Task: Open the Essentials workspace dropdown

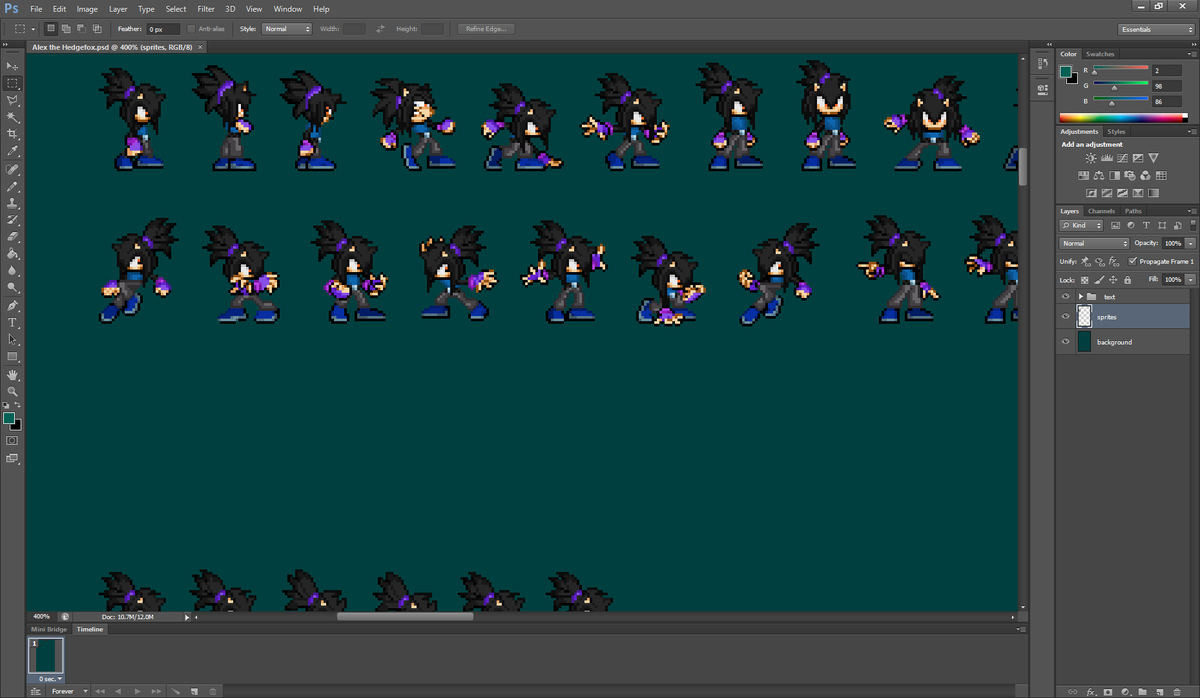Action: tap(1155, 29)
